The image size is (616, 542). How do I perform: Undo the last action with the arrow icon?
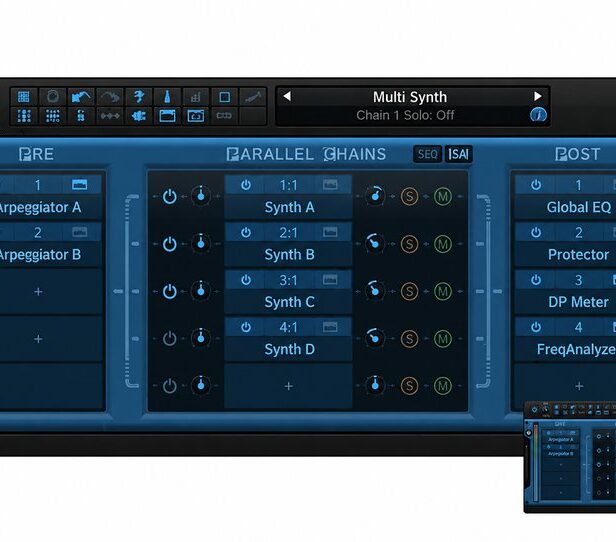[81, 97]
